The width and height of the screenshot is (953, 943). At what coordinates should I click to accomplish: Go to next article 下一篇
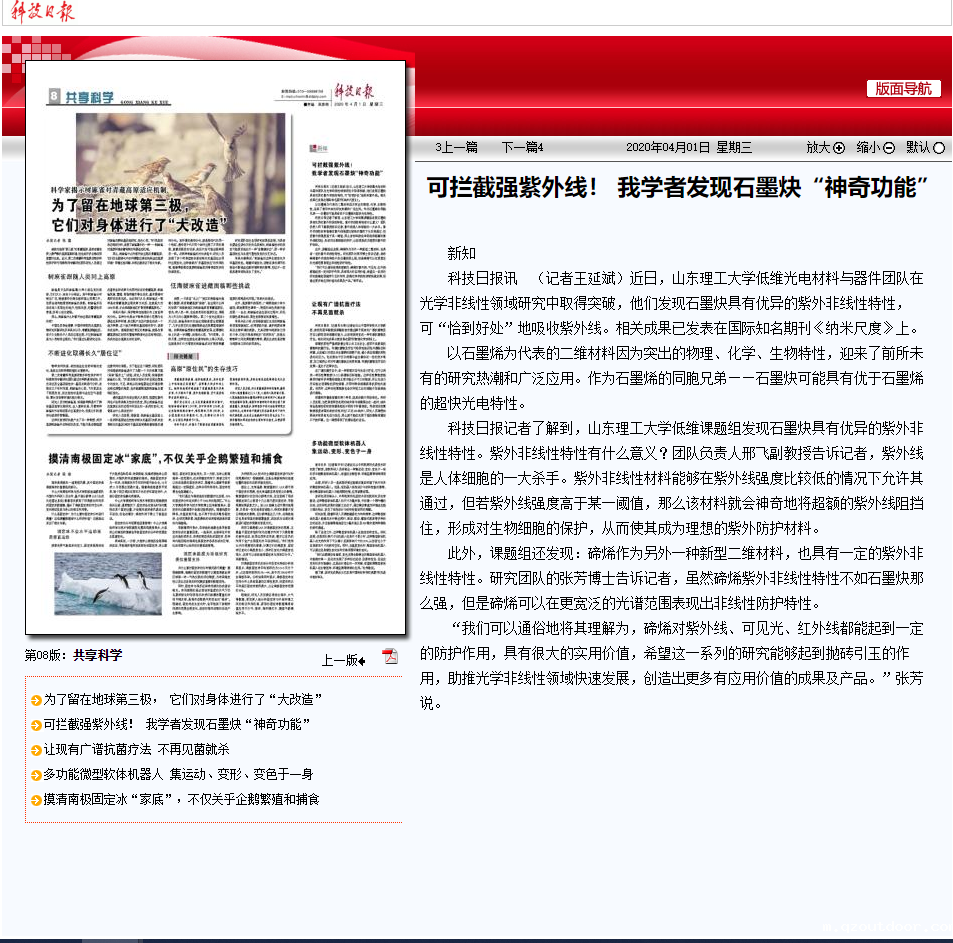(521, 148)
